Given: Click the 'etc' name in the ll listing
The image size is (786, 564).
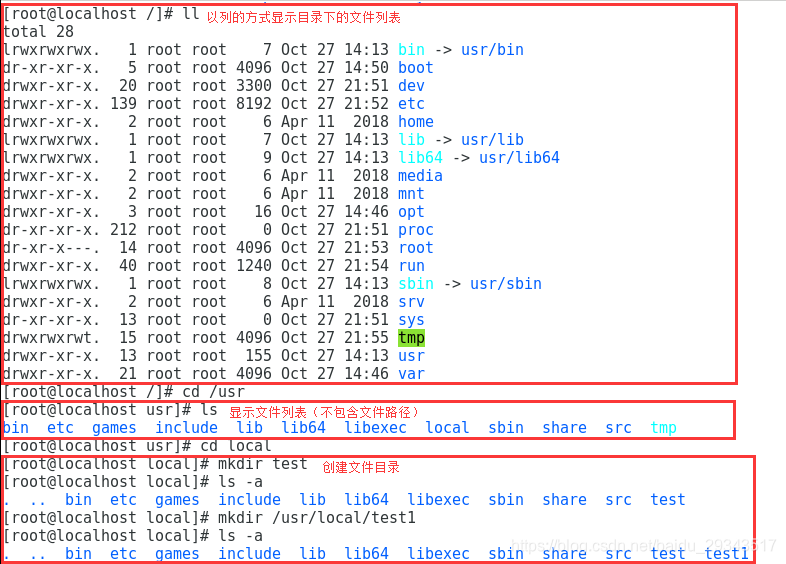Looking at the screenshot, I should (x=411, y=104).
